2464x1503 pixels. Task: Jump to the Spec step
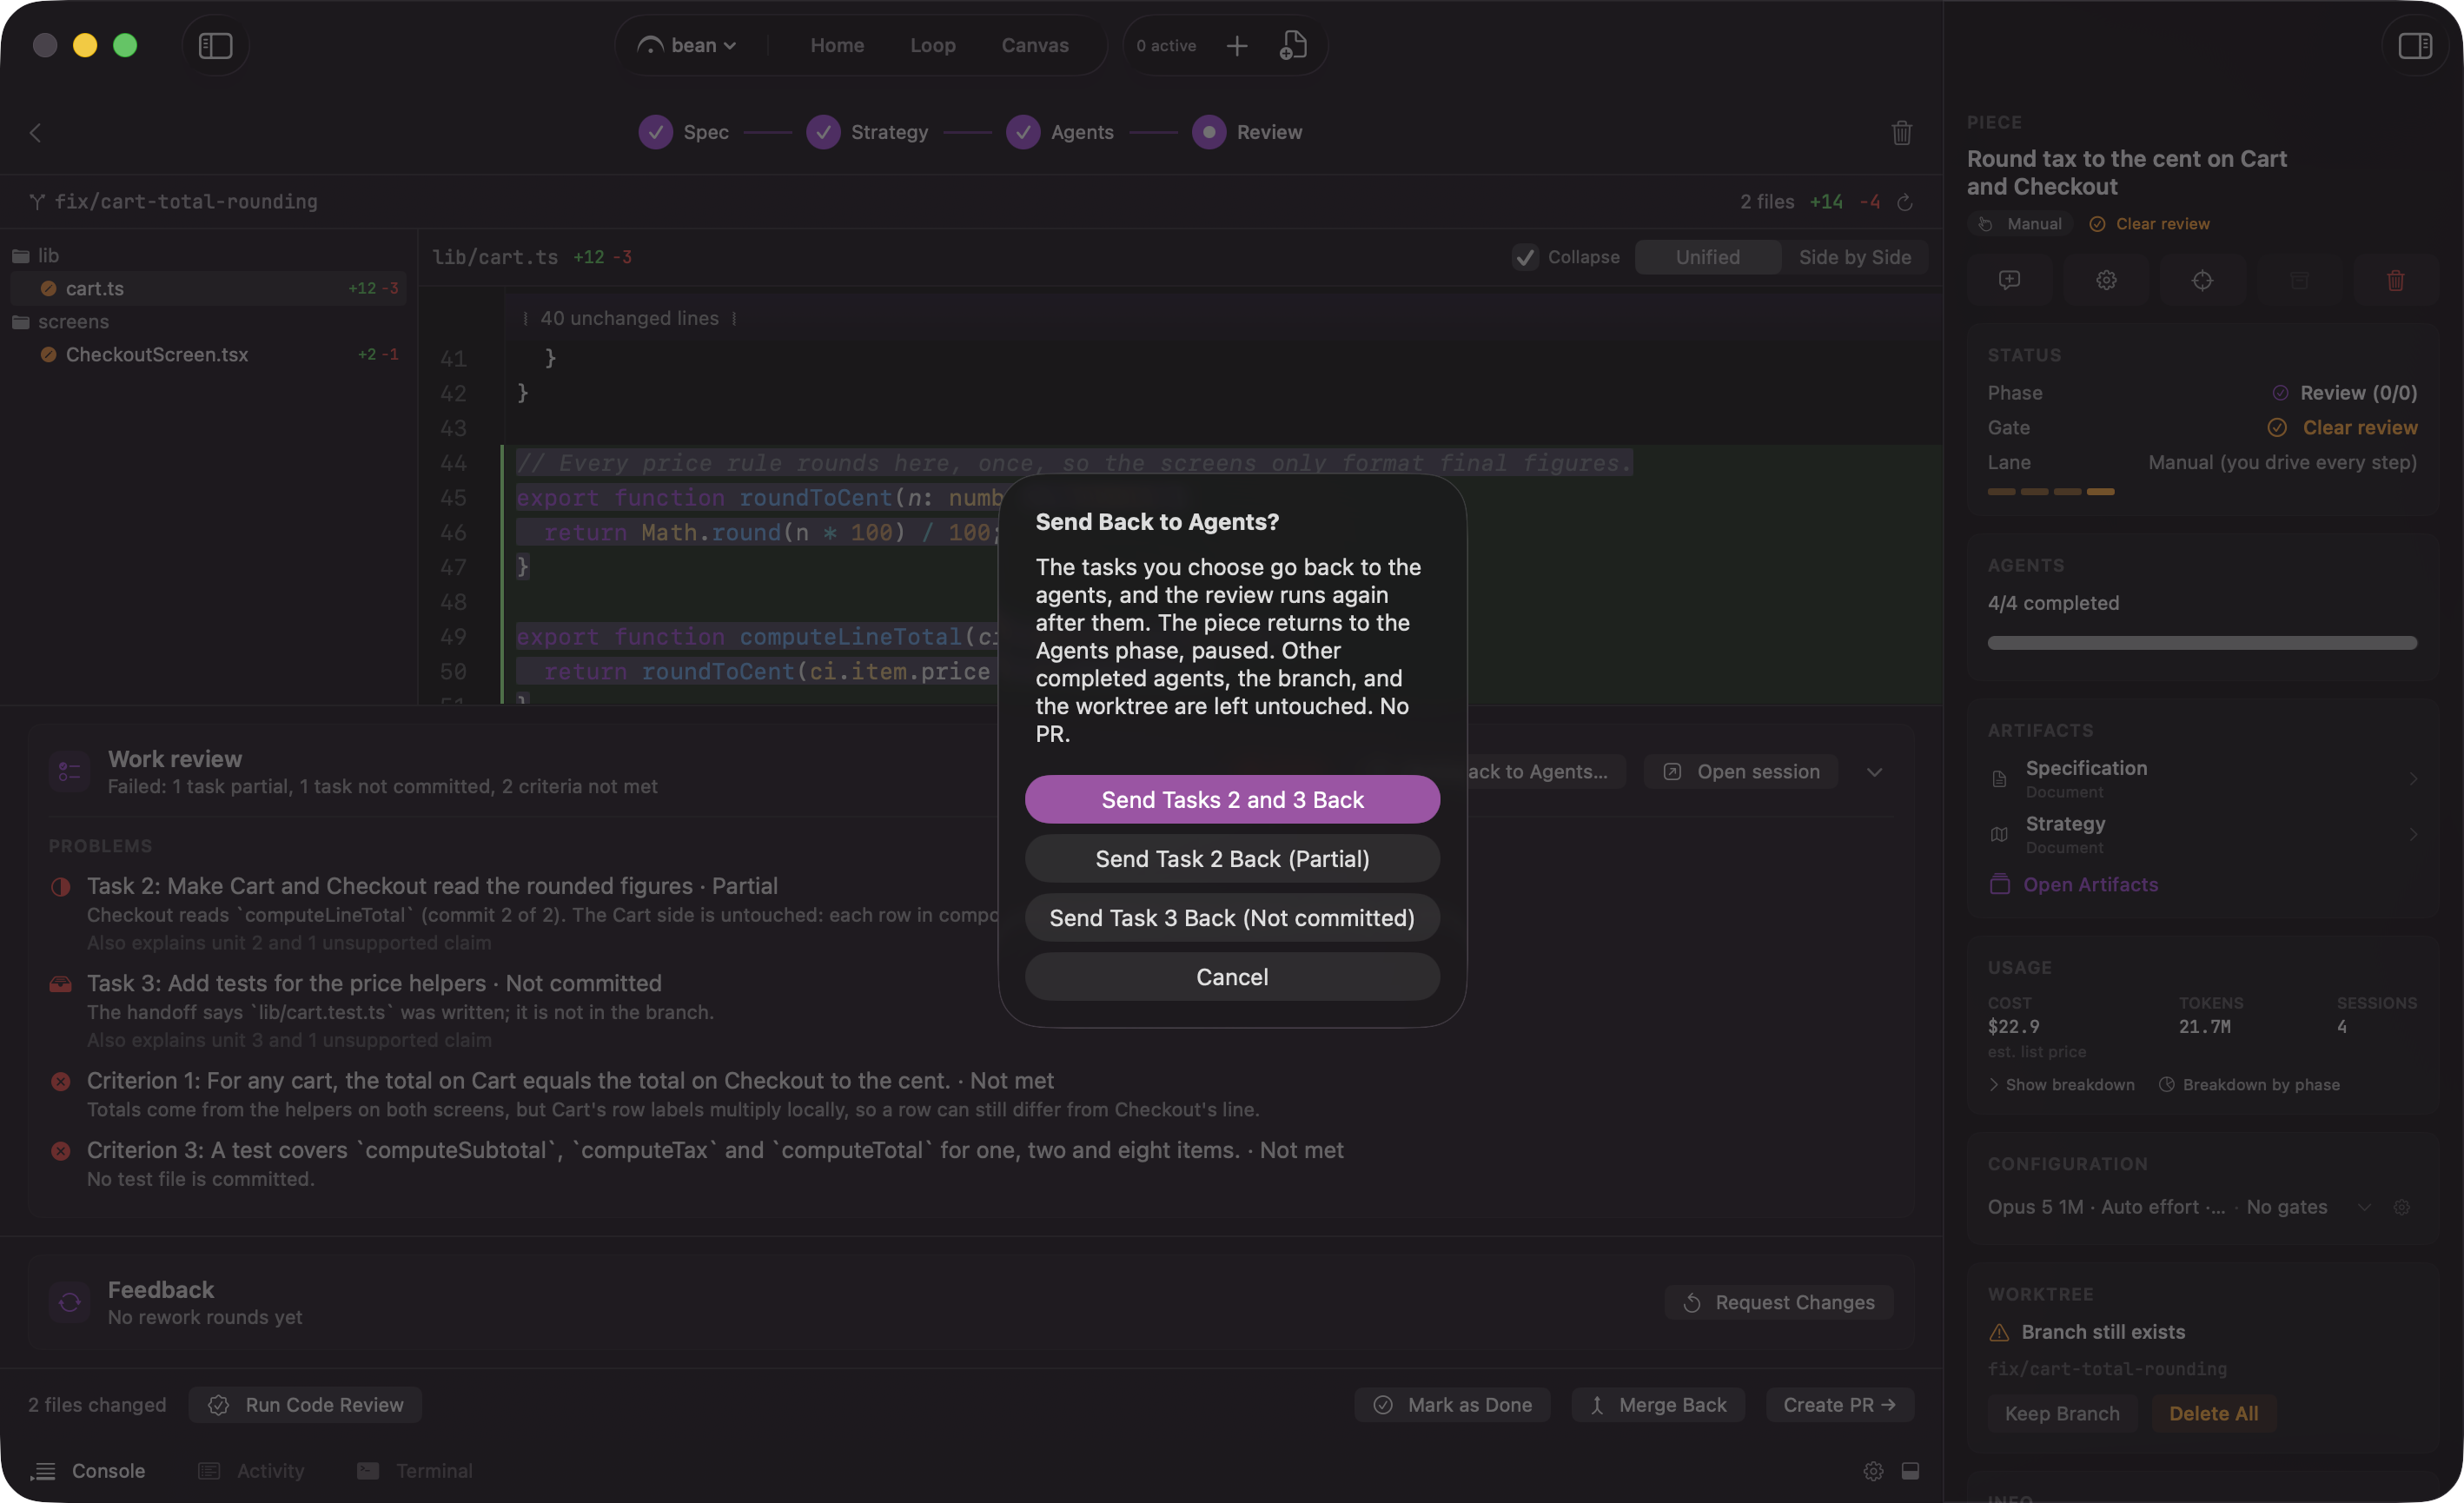point(684,132)
